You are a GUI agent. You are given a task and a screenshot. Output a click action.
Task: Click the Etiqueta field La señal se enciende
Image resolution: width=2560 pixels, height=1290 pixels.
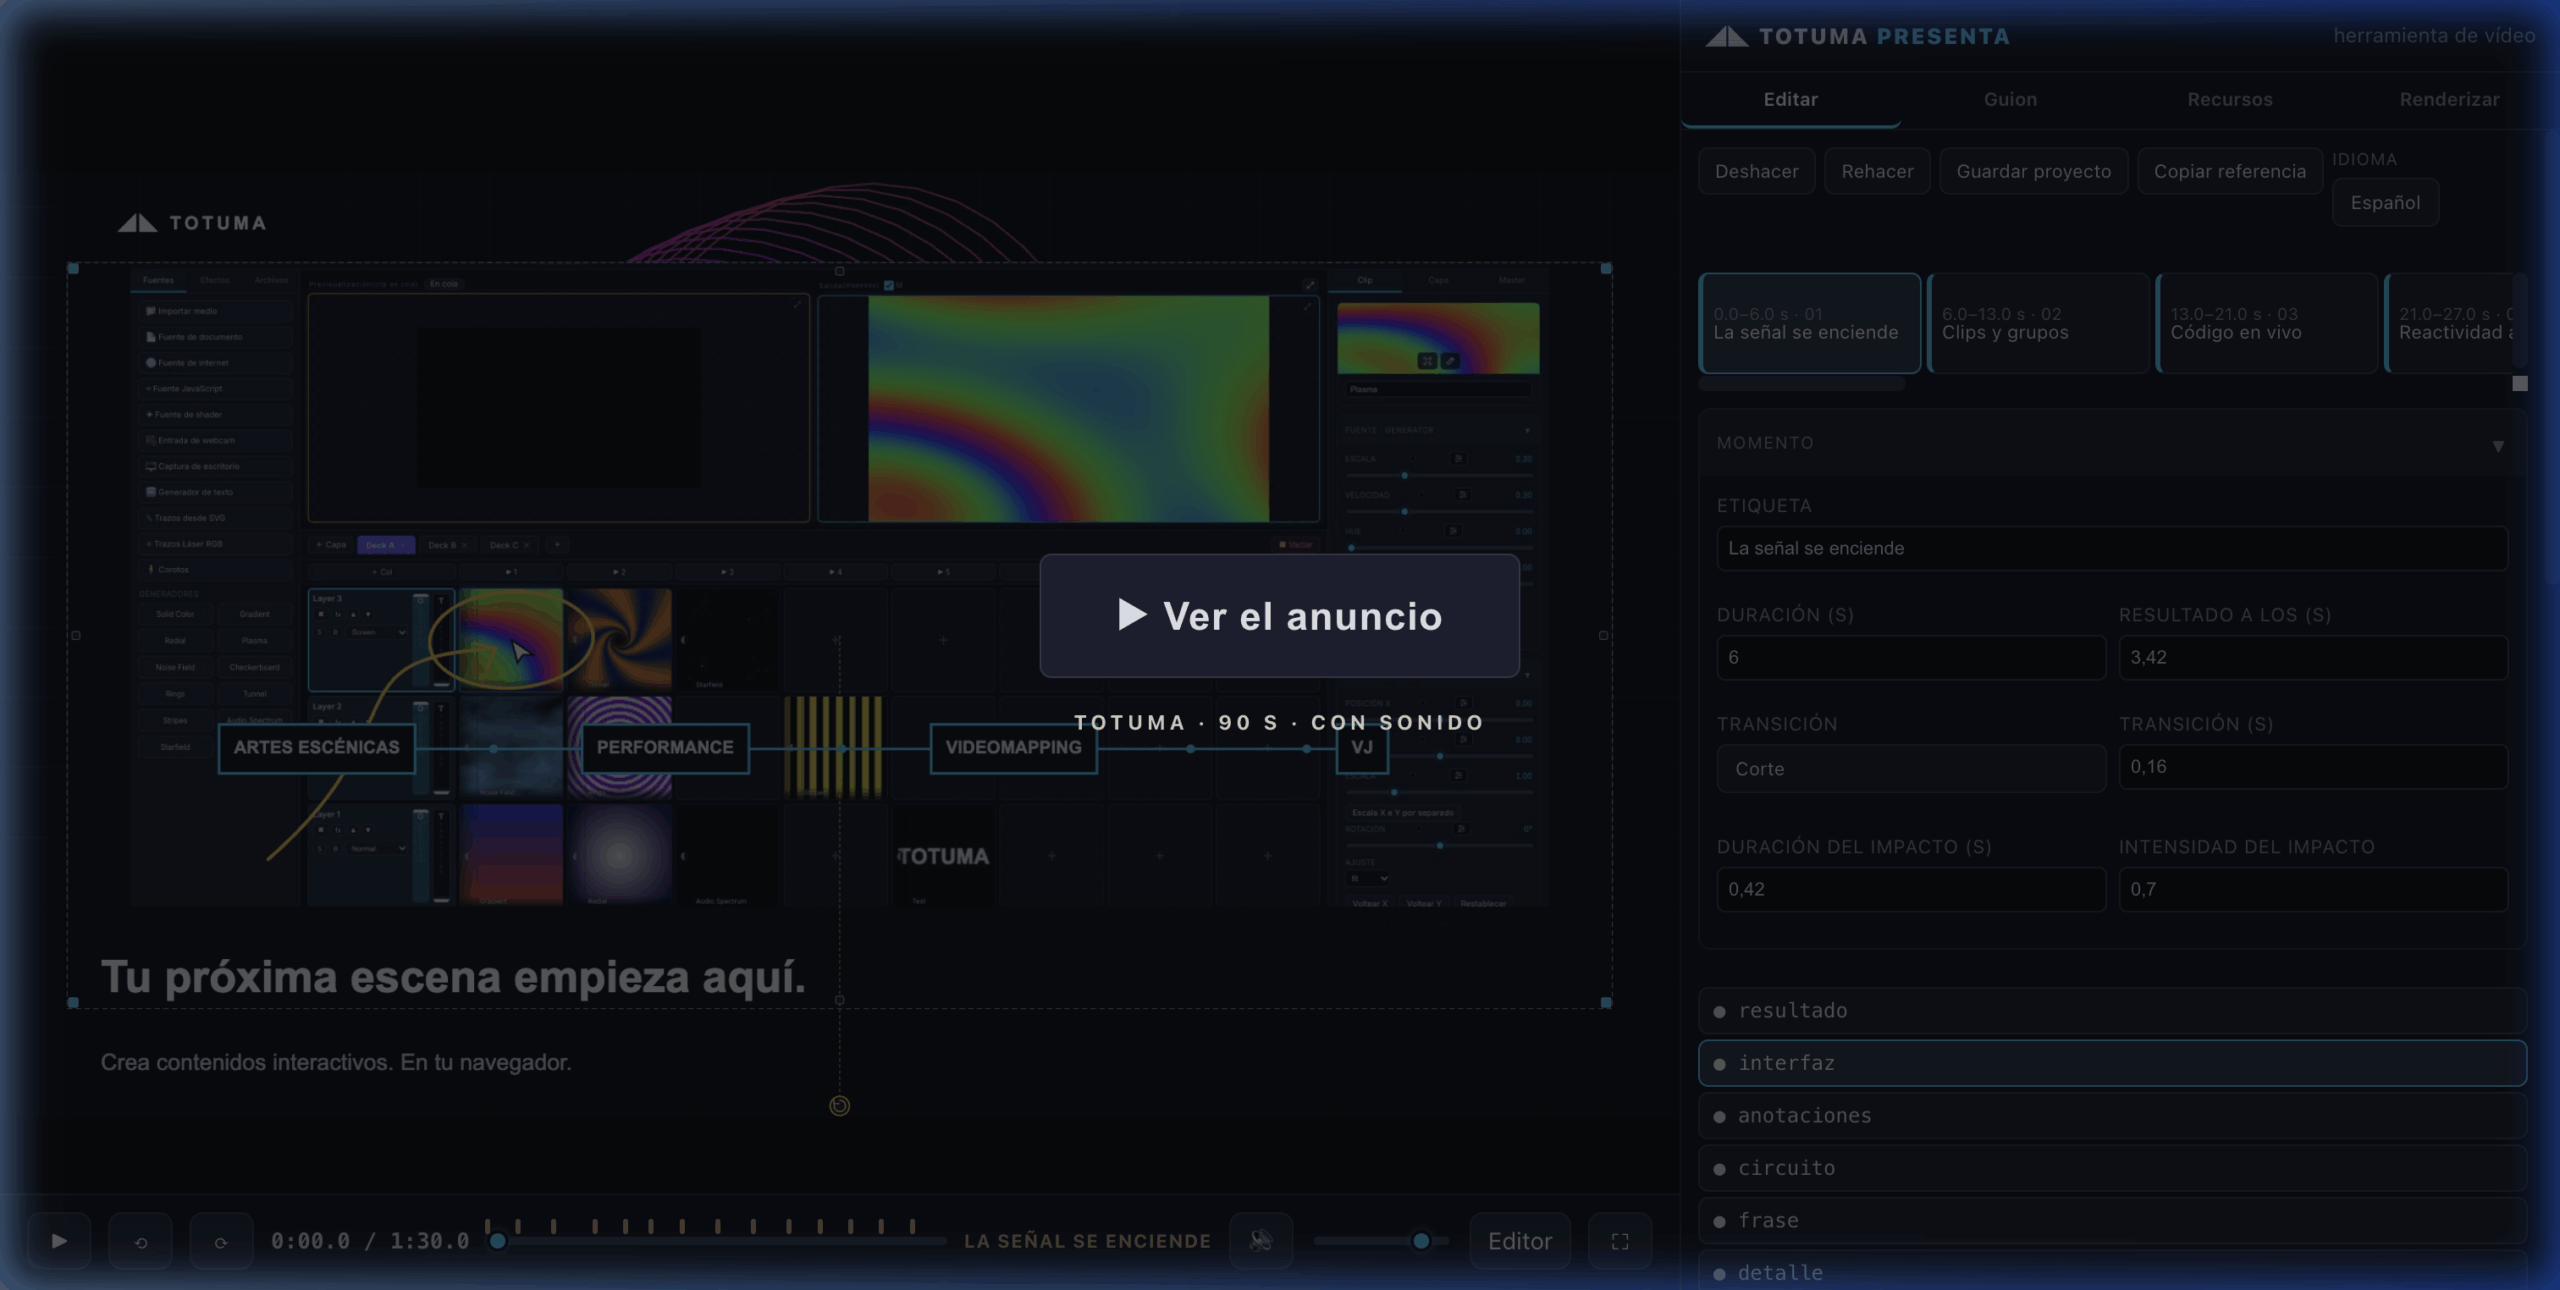pyautogui.click(x=2112, y=548)
